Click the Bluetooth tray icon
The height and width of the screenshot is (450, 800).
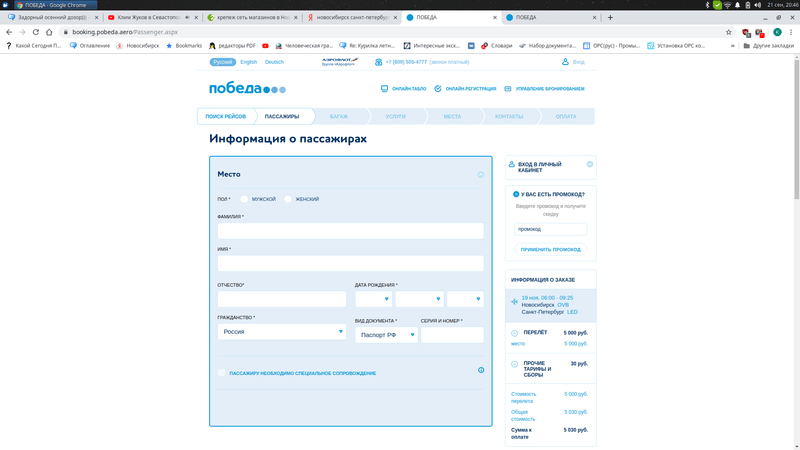click(x=707, y=5)
